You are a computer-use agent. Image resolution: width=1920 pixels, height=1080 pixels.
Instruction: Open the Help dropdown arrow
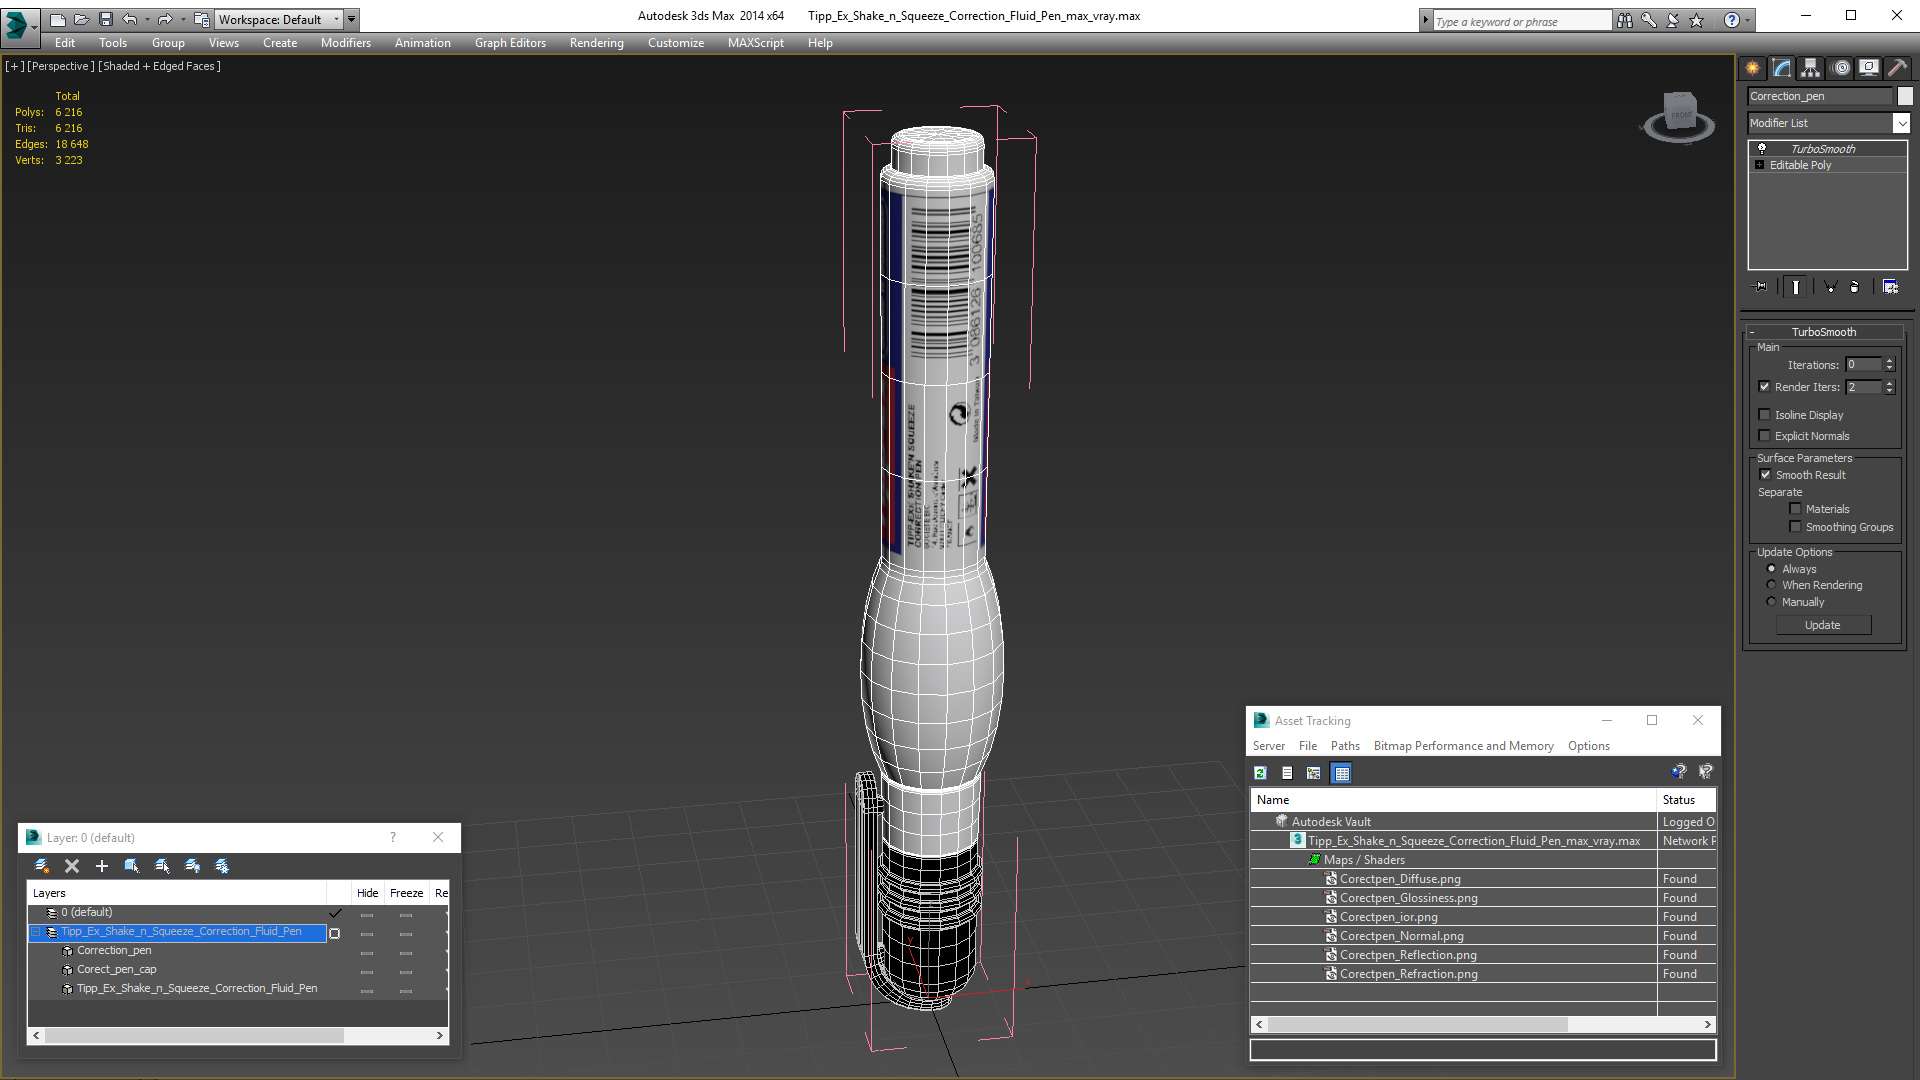[1747, 20]
